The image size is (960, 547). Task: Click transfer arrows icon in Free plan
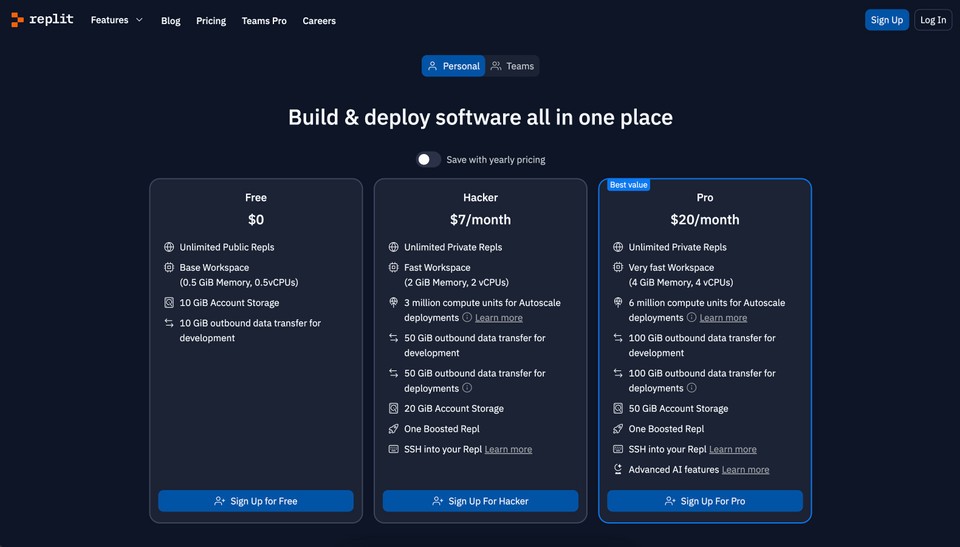[x=169, y=323]
